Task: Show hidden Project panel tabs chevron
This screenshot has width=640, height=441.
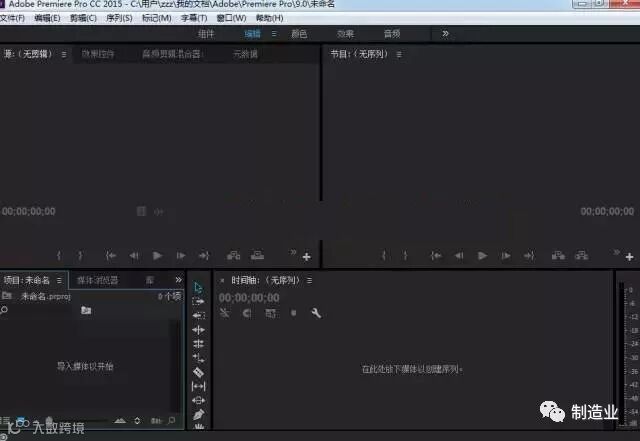Action: pos(178,280)
